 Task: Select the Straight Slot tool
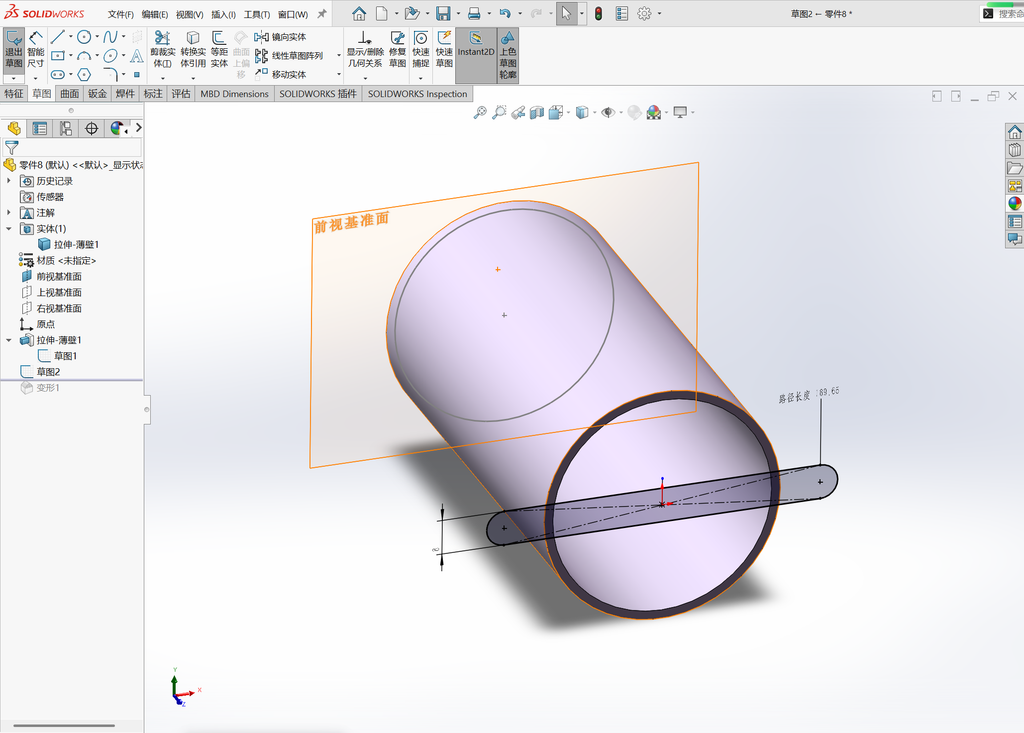[x=57, y=74]
